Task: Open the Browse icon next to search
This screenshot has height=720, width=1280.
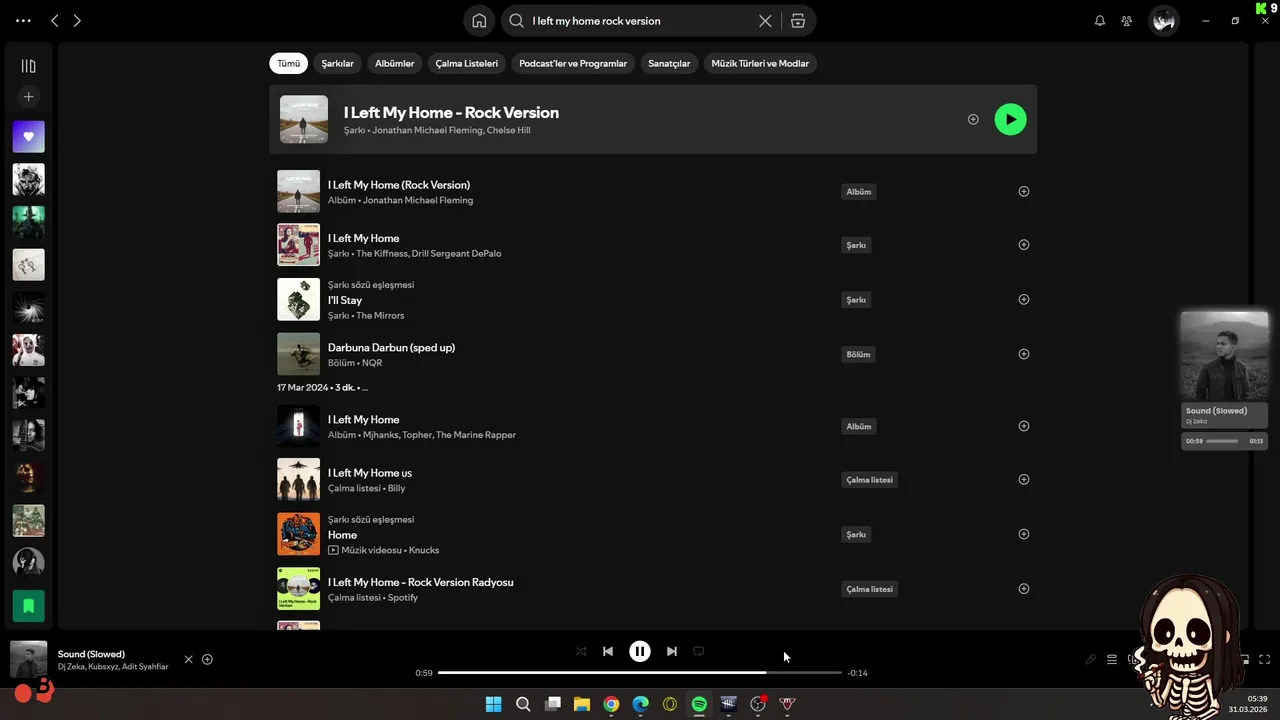Action: point(797,21)
